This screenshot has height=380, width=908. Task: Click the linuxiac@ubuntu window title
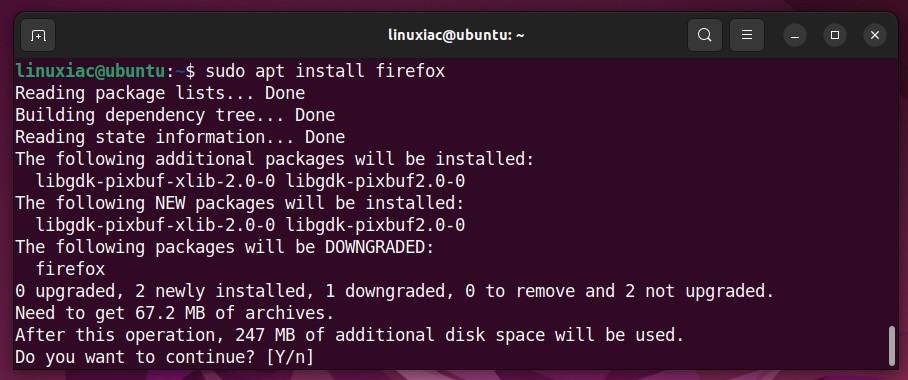tap(456, 35)
